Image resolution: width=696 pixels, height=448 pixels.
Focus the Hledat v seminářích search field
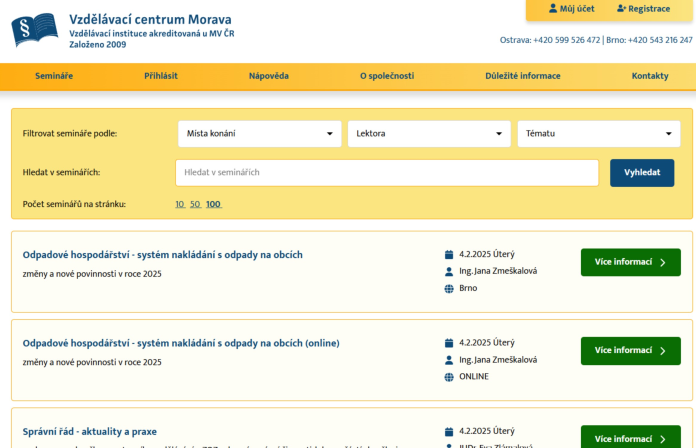click(x=387, y=173)
